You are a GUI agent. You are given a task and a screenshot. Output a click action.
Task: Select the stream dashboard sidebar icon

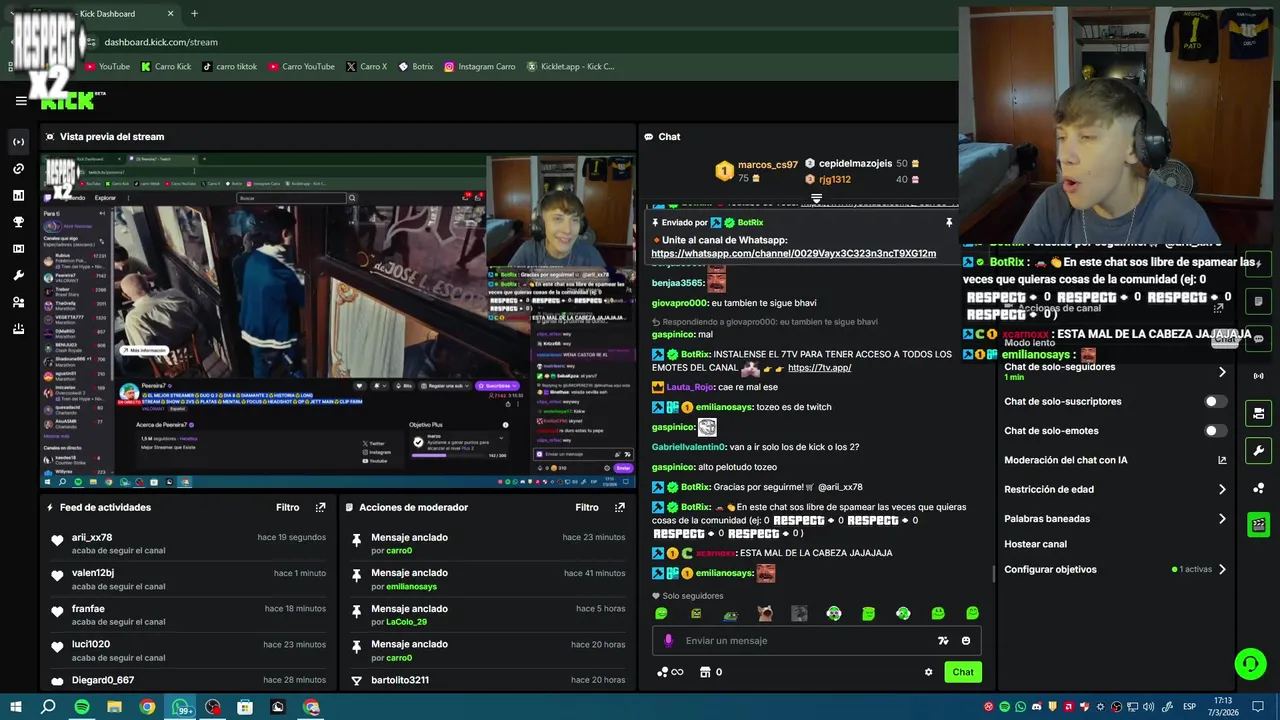point(18,142)
